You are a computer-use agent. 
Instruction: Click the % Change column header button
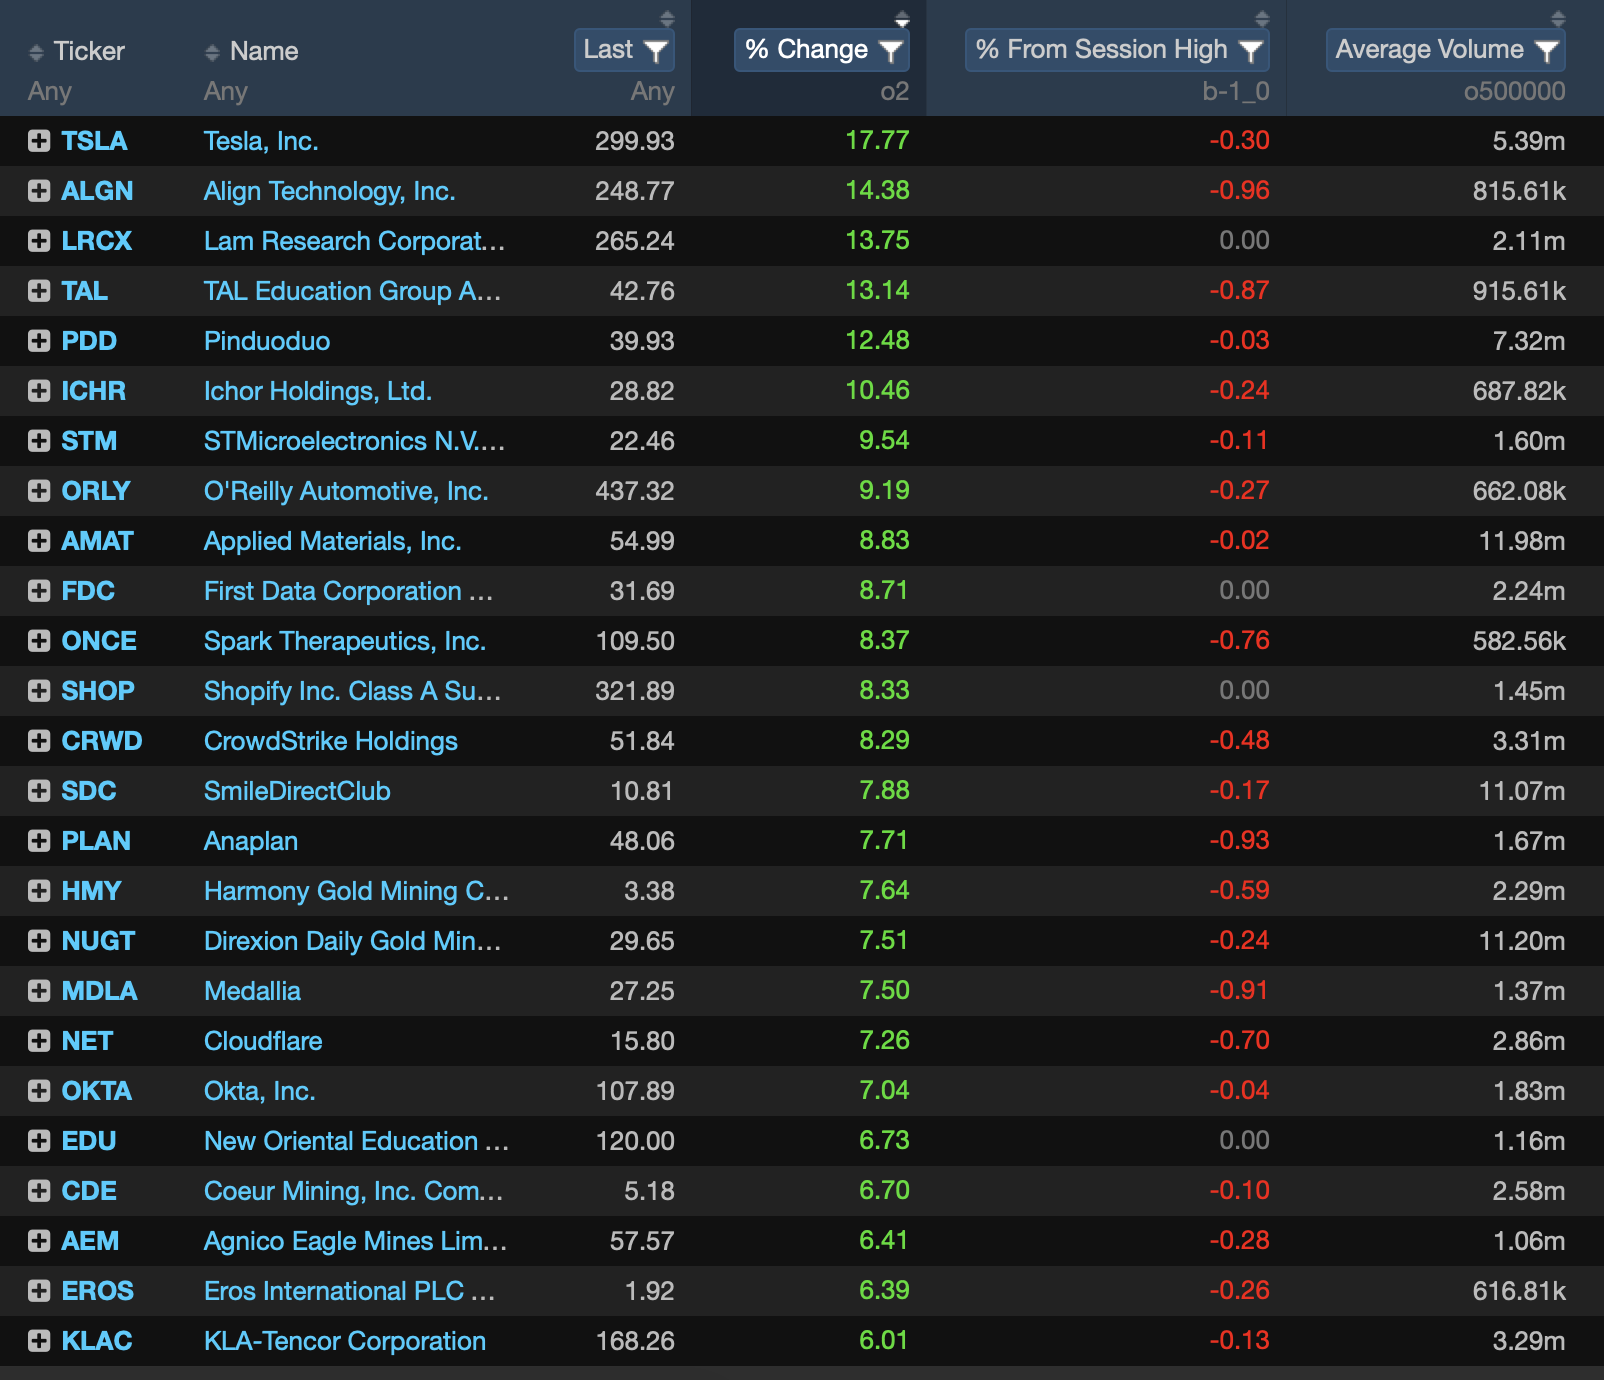coord(821,50)
